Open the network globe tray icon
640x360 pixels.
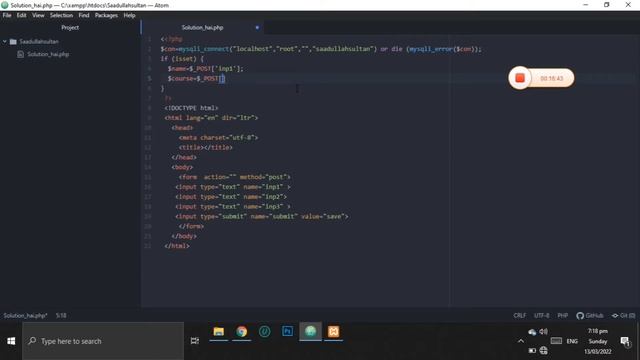coord(543,350)
